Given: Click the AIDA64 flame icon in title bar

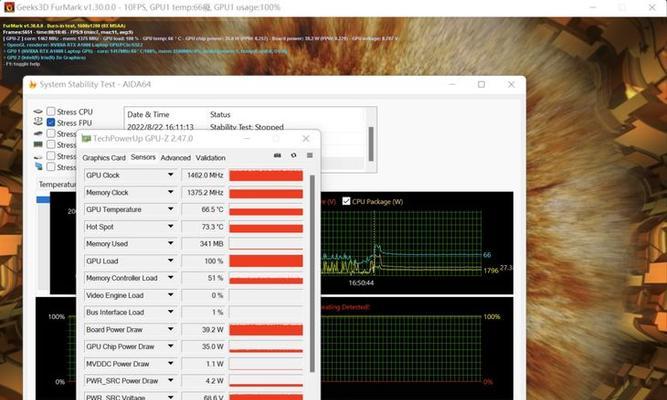Looking at the screenshot, I should [x=32, y=84].
